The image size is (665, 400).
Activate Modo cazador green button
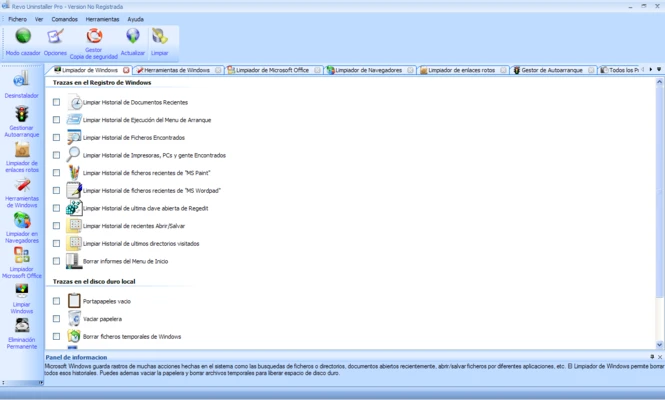click(23, 36)
